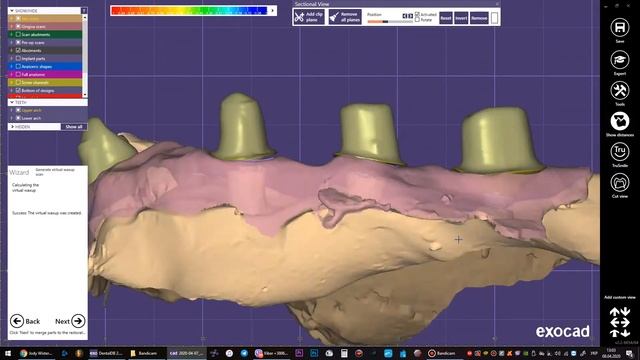Click help question mark on Show/Hide panel

[84, 11]
